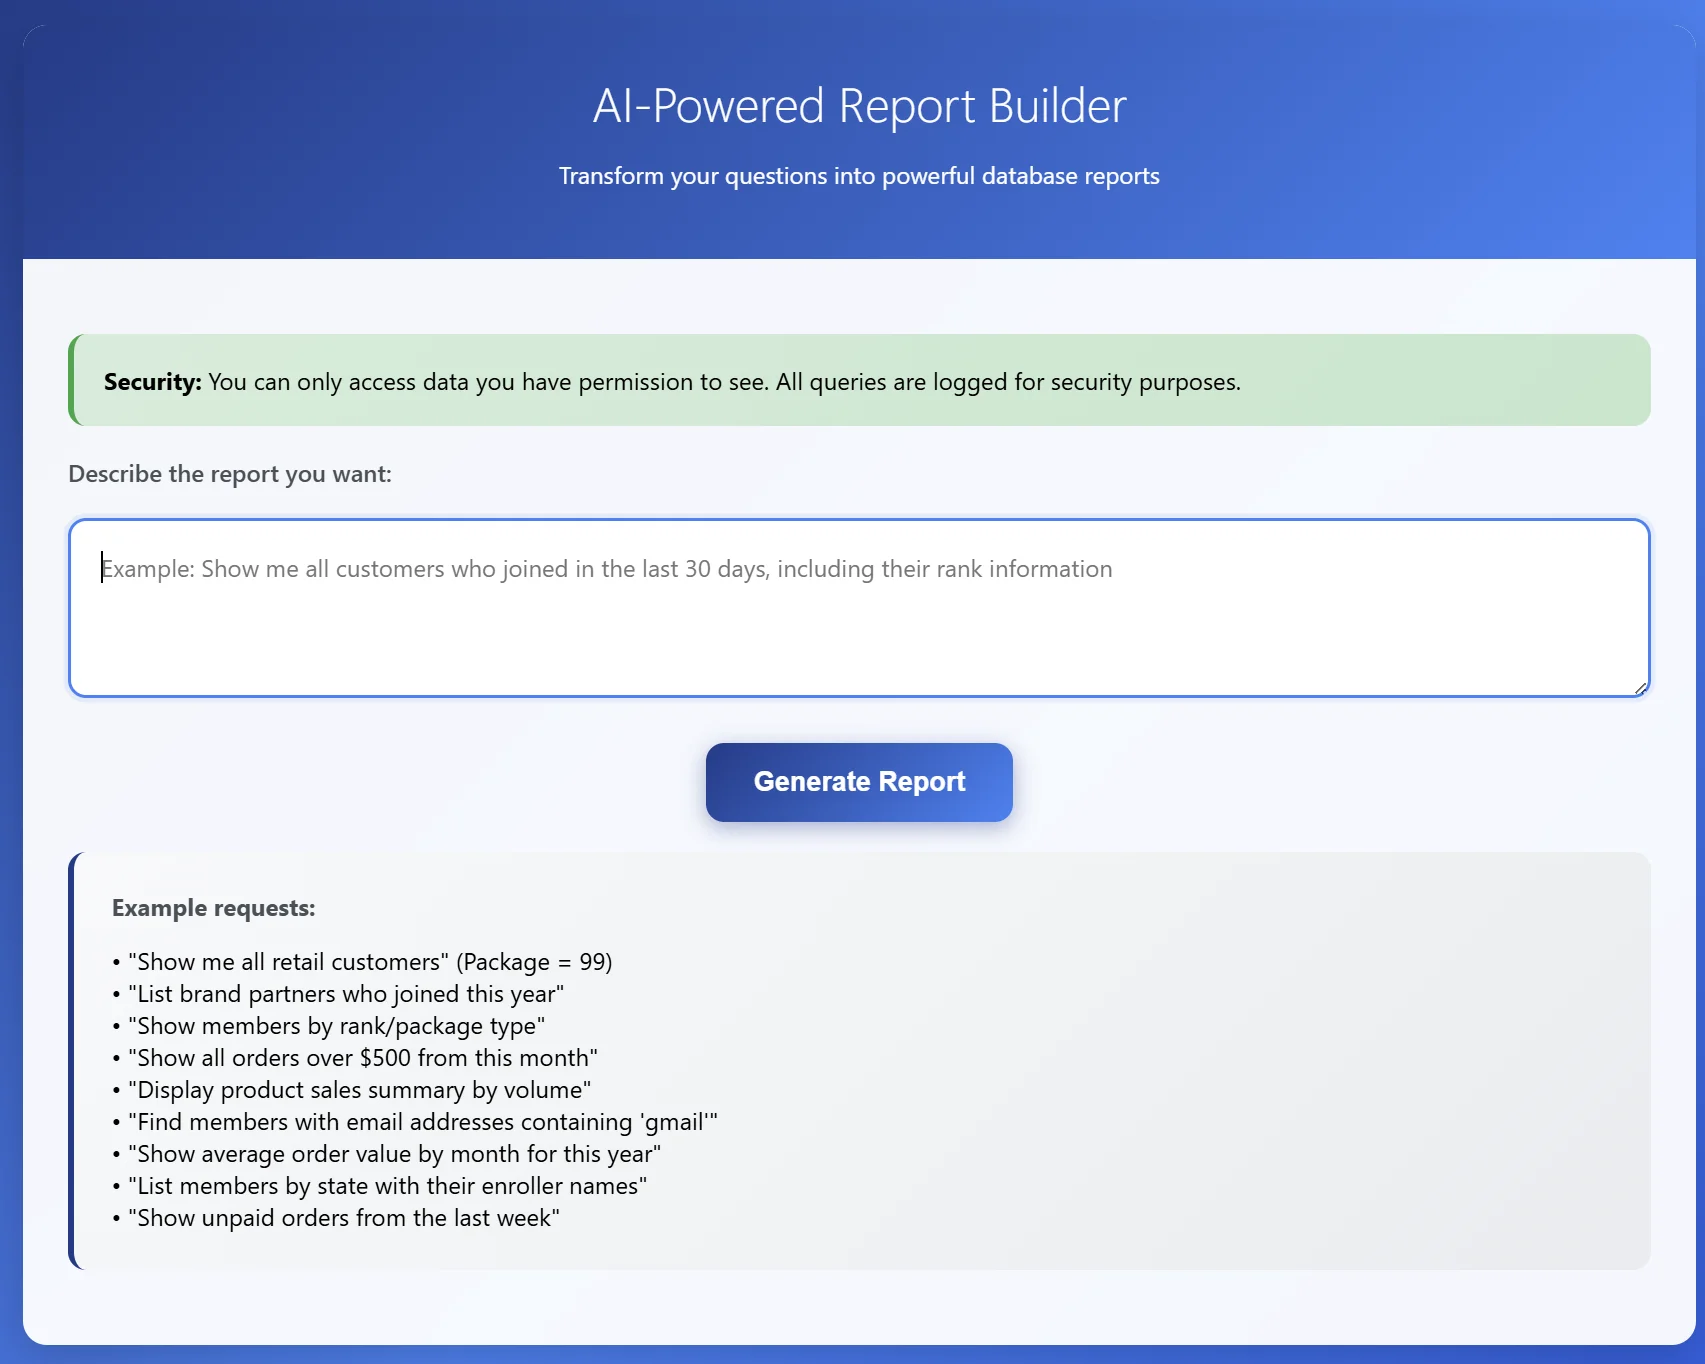Click 'Show members by rank/package type' example

pyautogui.click(x=336, y=1025)
